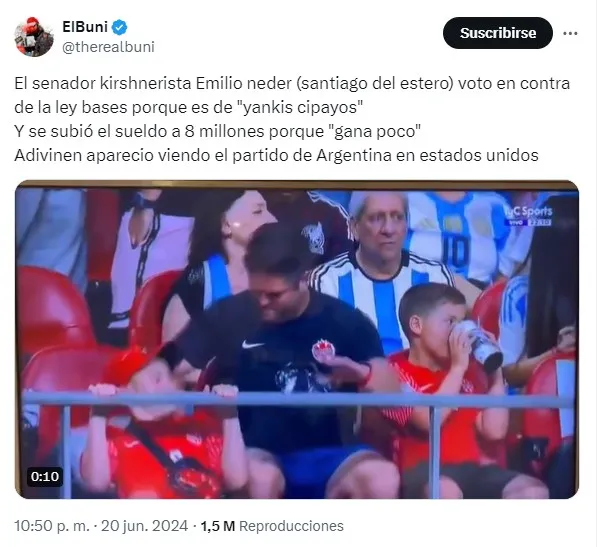The image size is (598, 547).
Task: Visit the @therealbuni handle link
Action: pyautogui.click(x=108, y=47)
